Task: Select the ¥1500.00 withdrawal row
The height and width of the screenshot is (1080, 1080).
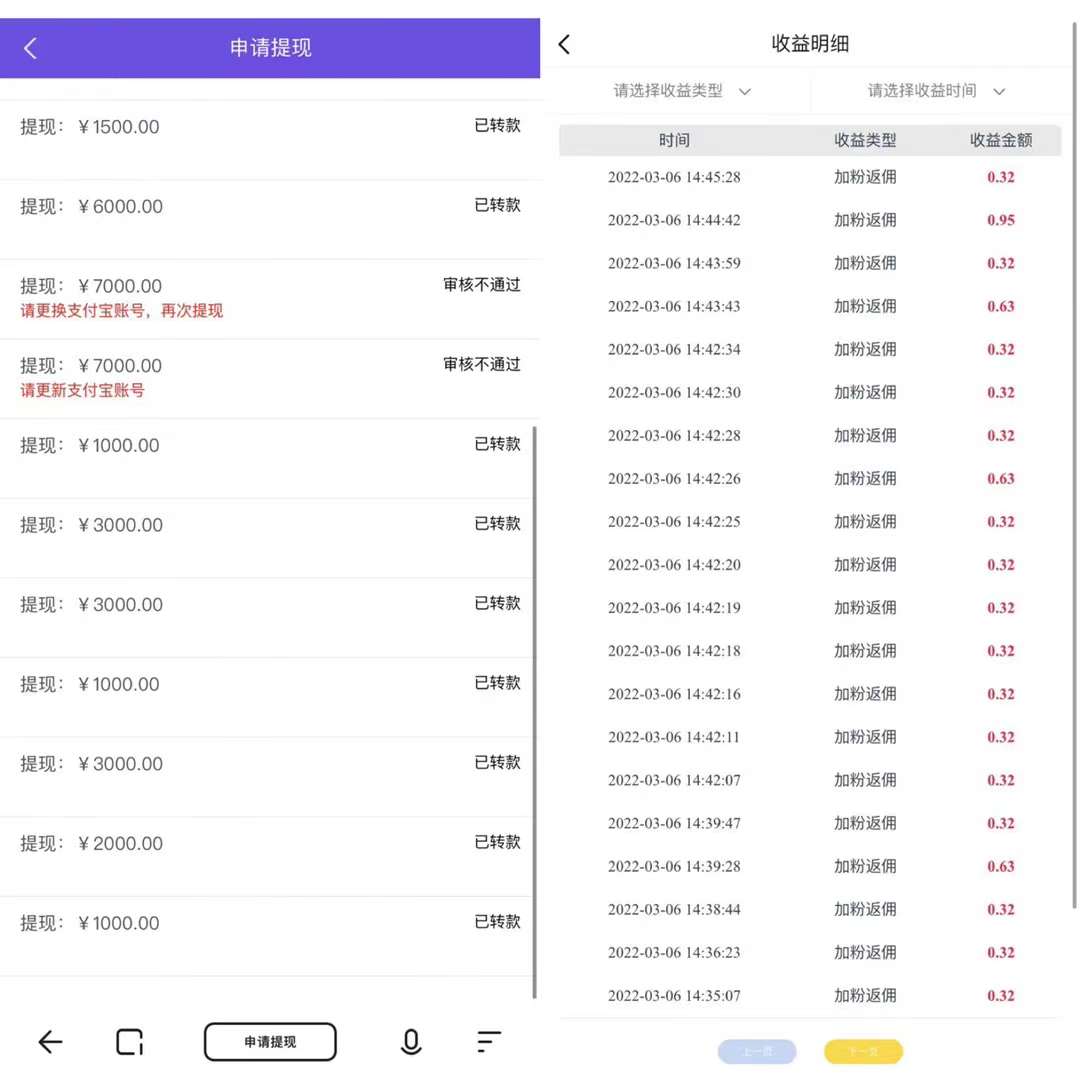Action: [270, 140]
